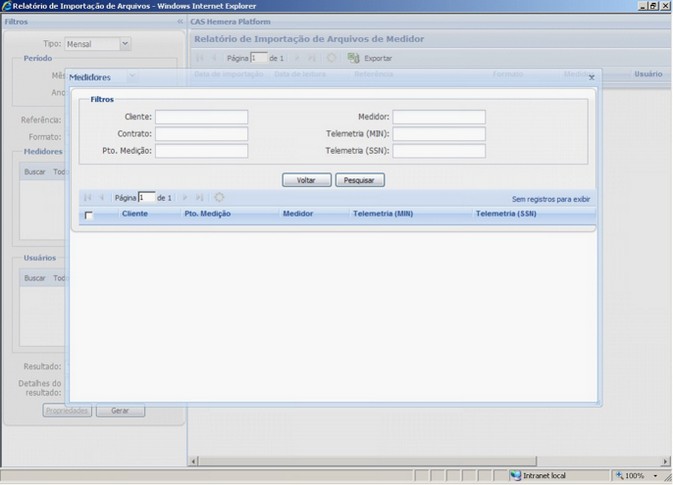Go to next page in Medidores grid

click(x=185, y=198)
